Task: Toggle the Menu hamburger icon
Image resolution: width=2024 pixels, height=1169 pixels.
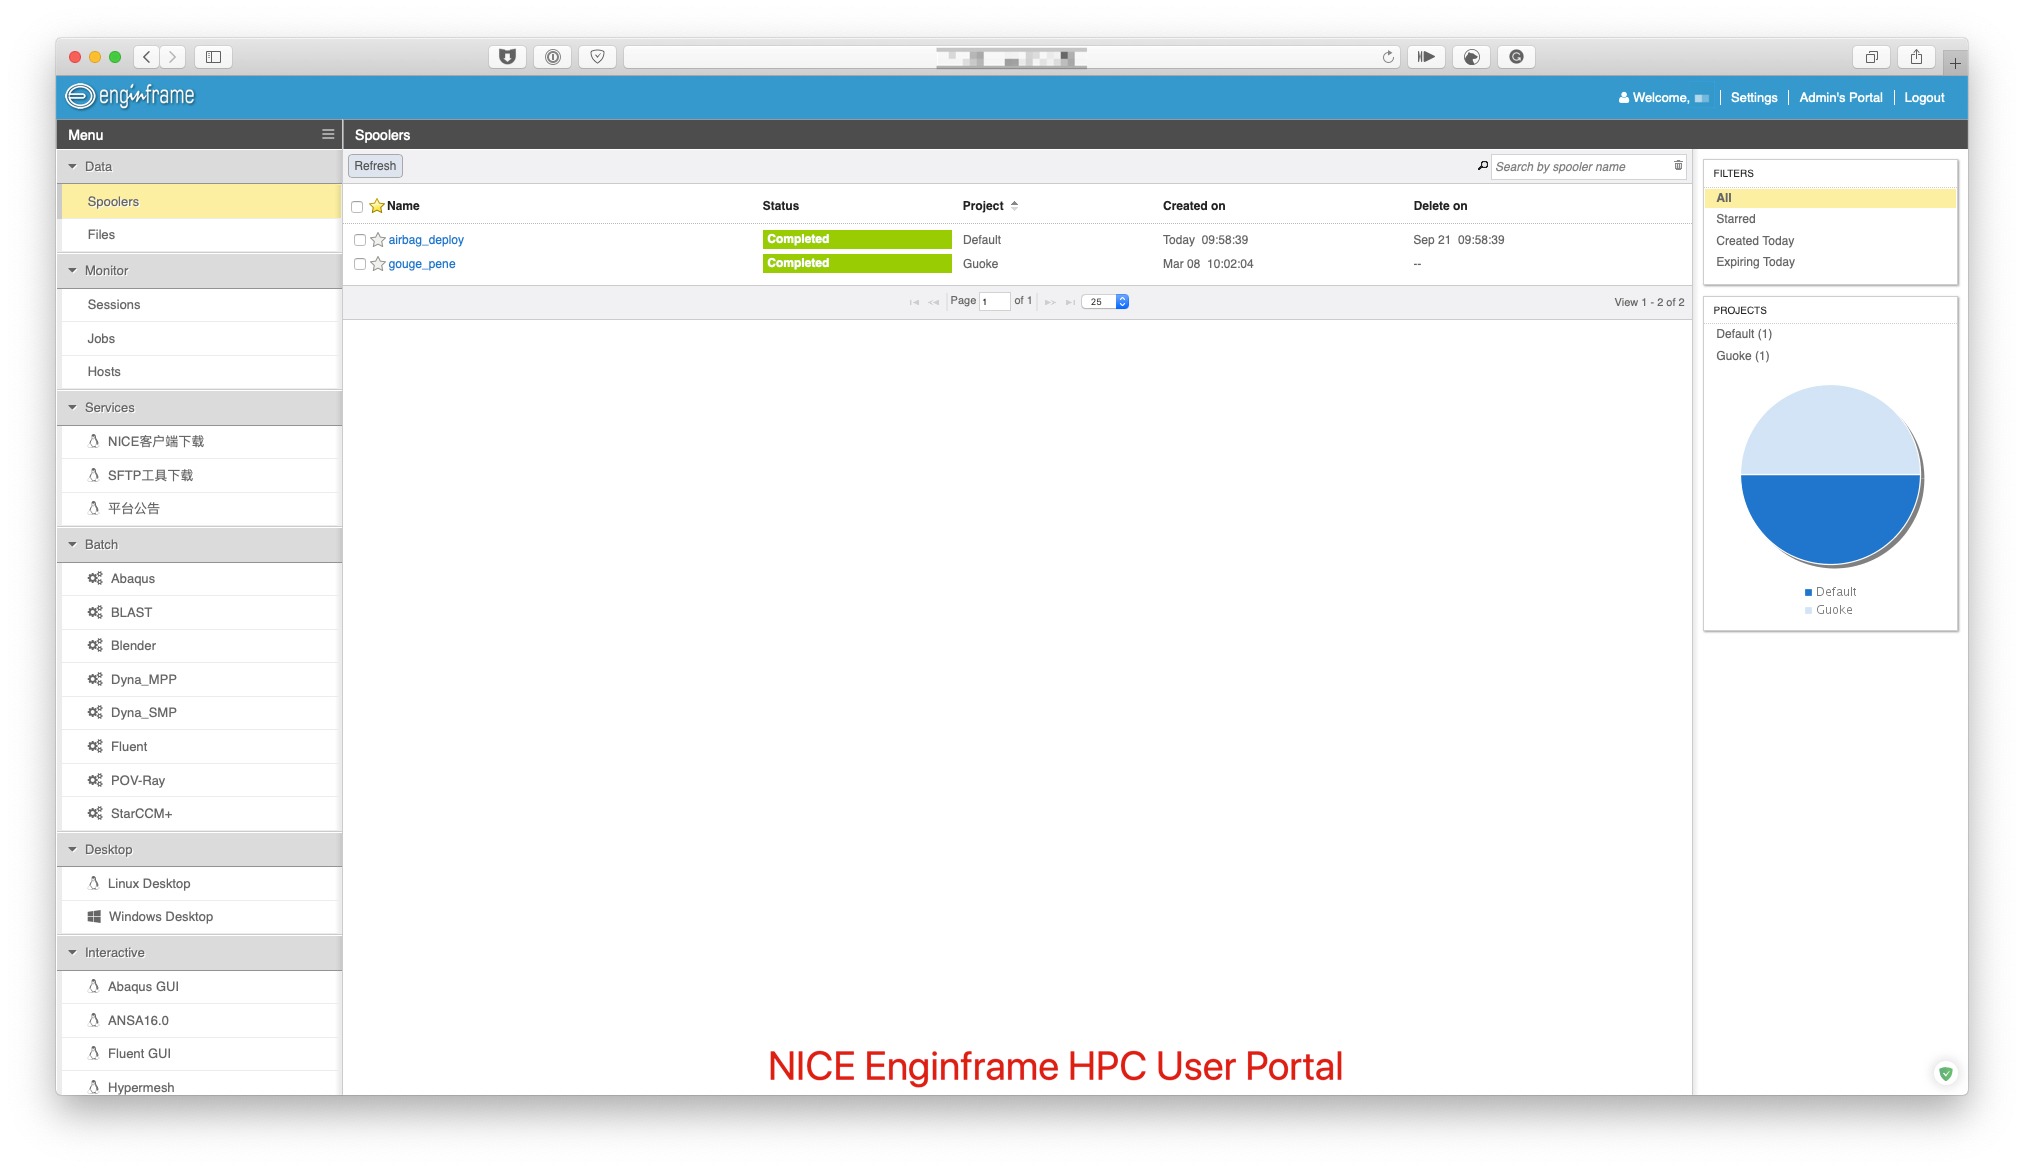Action: tap(328, 134)
